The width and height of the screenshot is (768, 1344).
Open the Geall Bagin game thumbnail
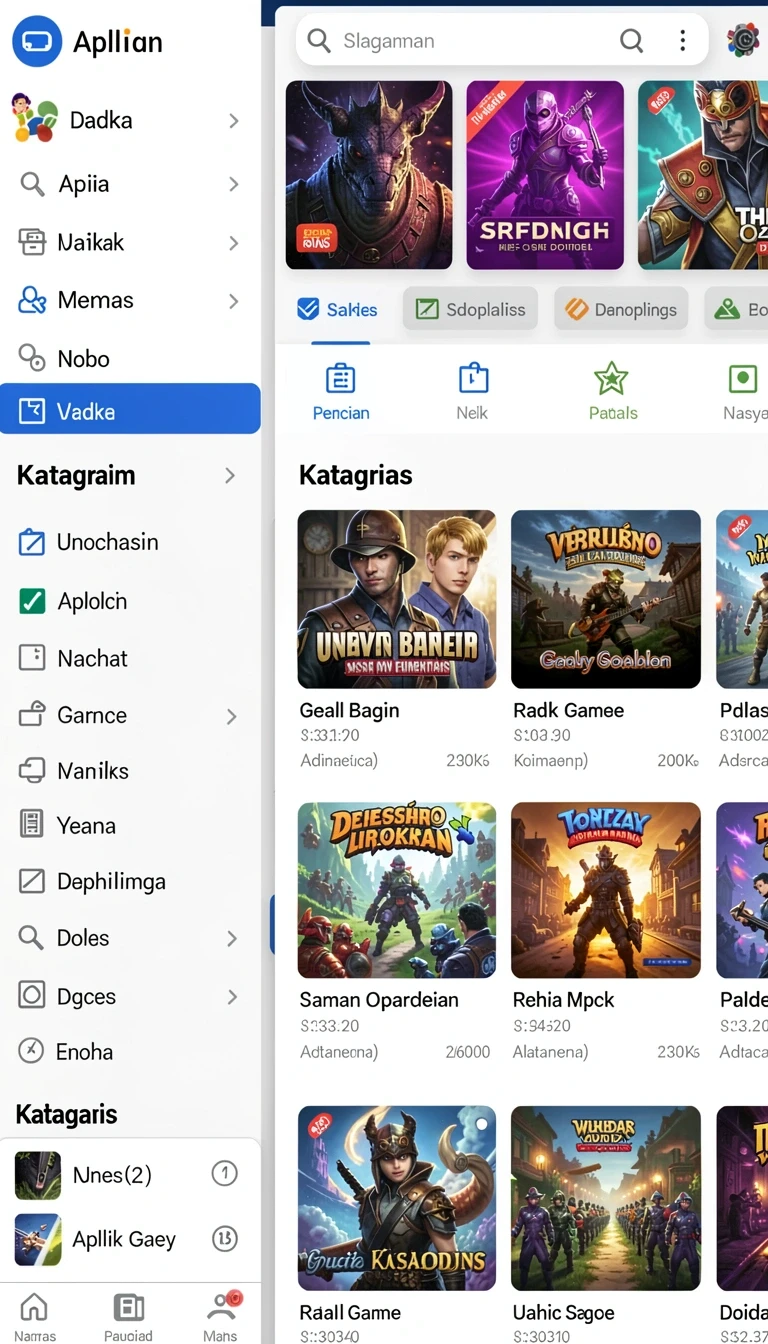[x=397, y=599]
